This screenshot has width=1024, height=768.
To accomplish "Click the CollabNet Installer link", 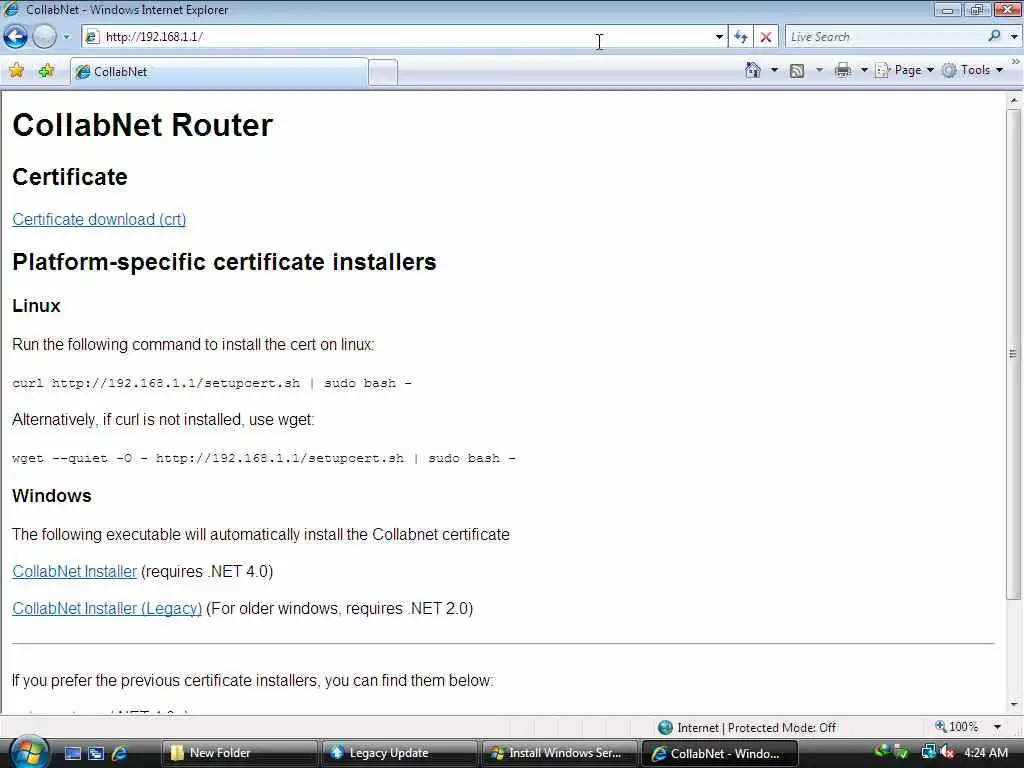I will (x=74, y=571).
